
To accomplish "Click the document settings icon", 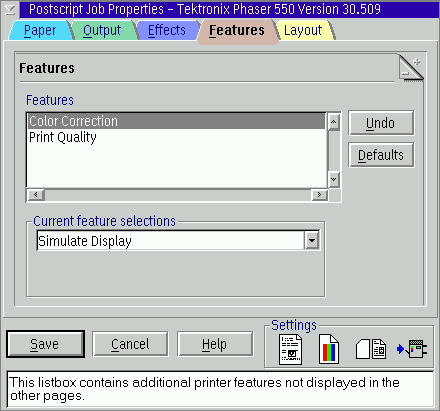I will (x=290, y=350).
